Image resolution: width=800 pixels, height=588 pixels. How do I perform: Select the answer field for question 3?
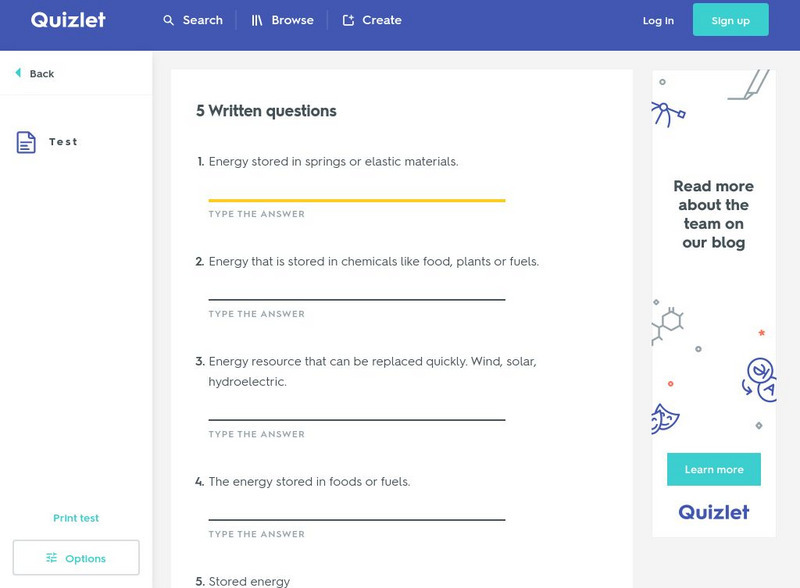pyautogui.click(x=356, y=408)
